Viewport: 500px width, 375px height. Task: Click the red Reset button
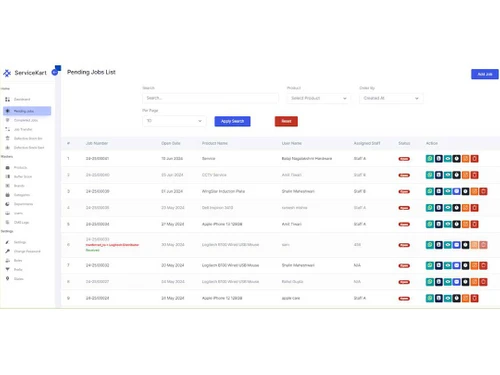[286, 121]
